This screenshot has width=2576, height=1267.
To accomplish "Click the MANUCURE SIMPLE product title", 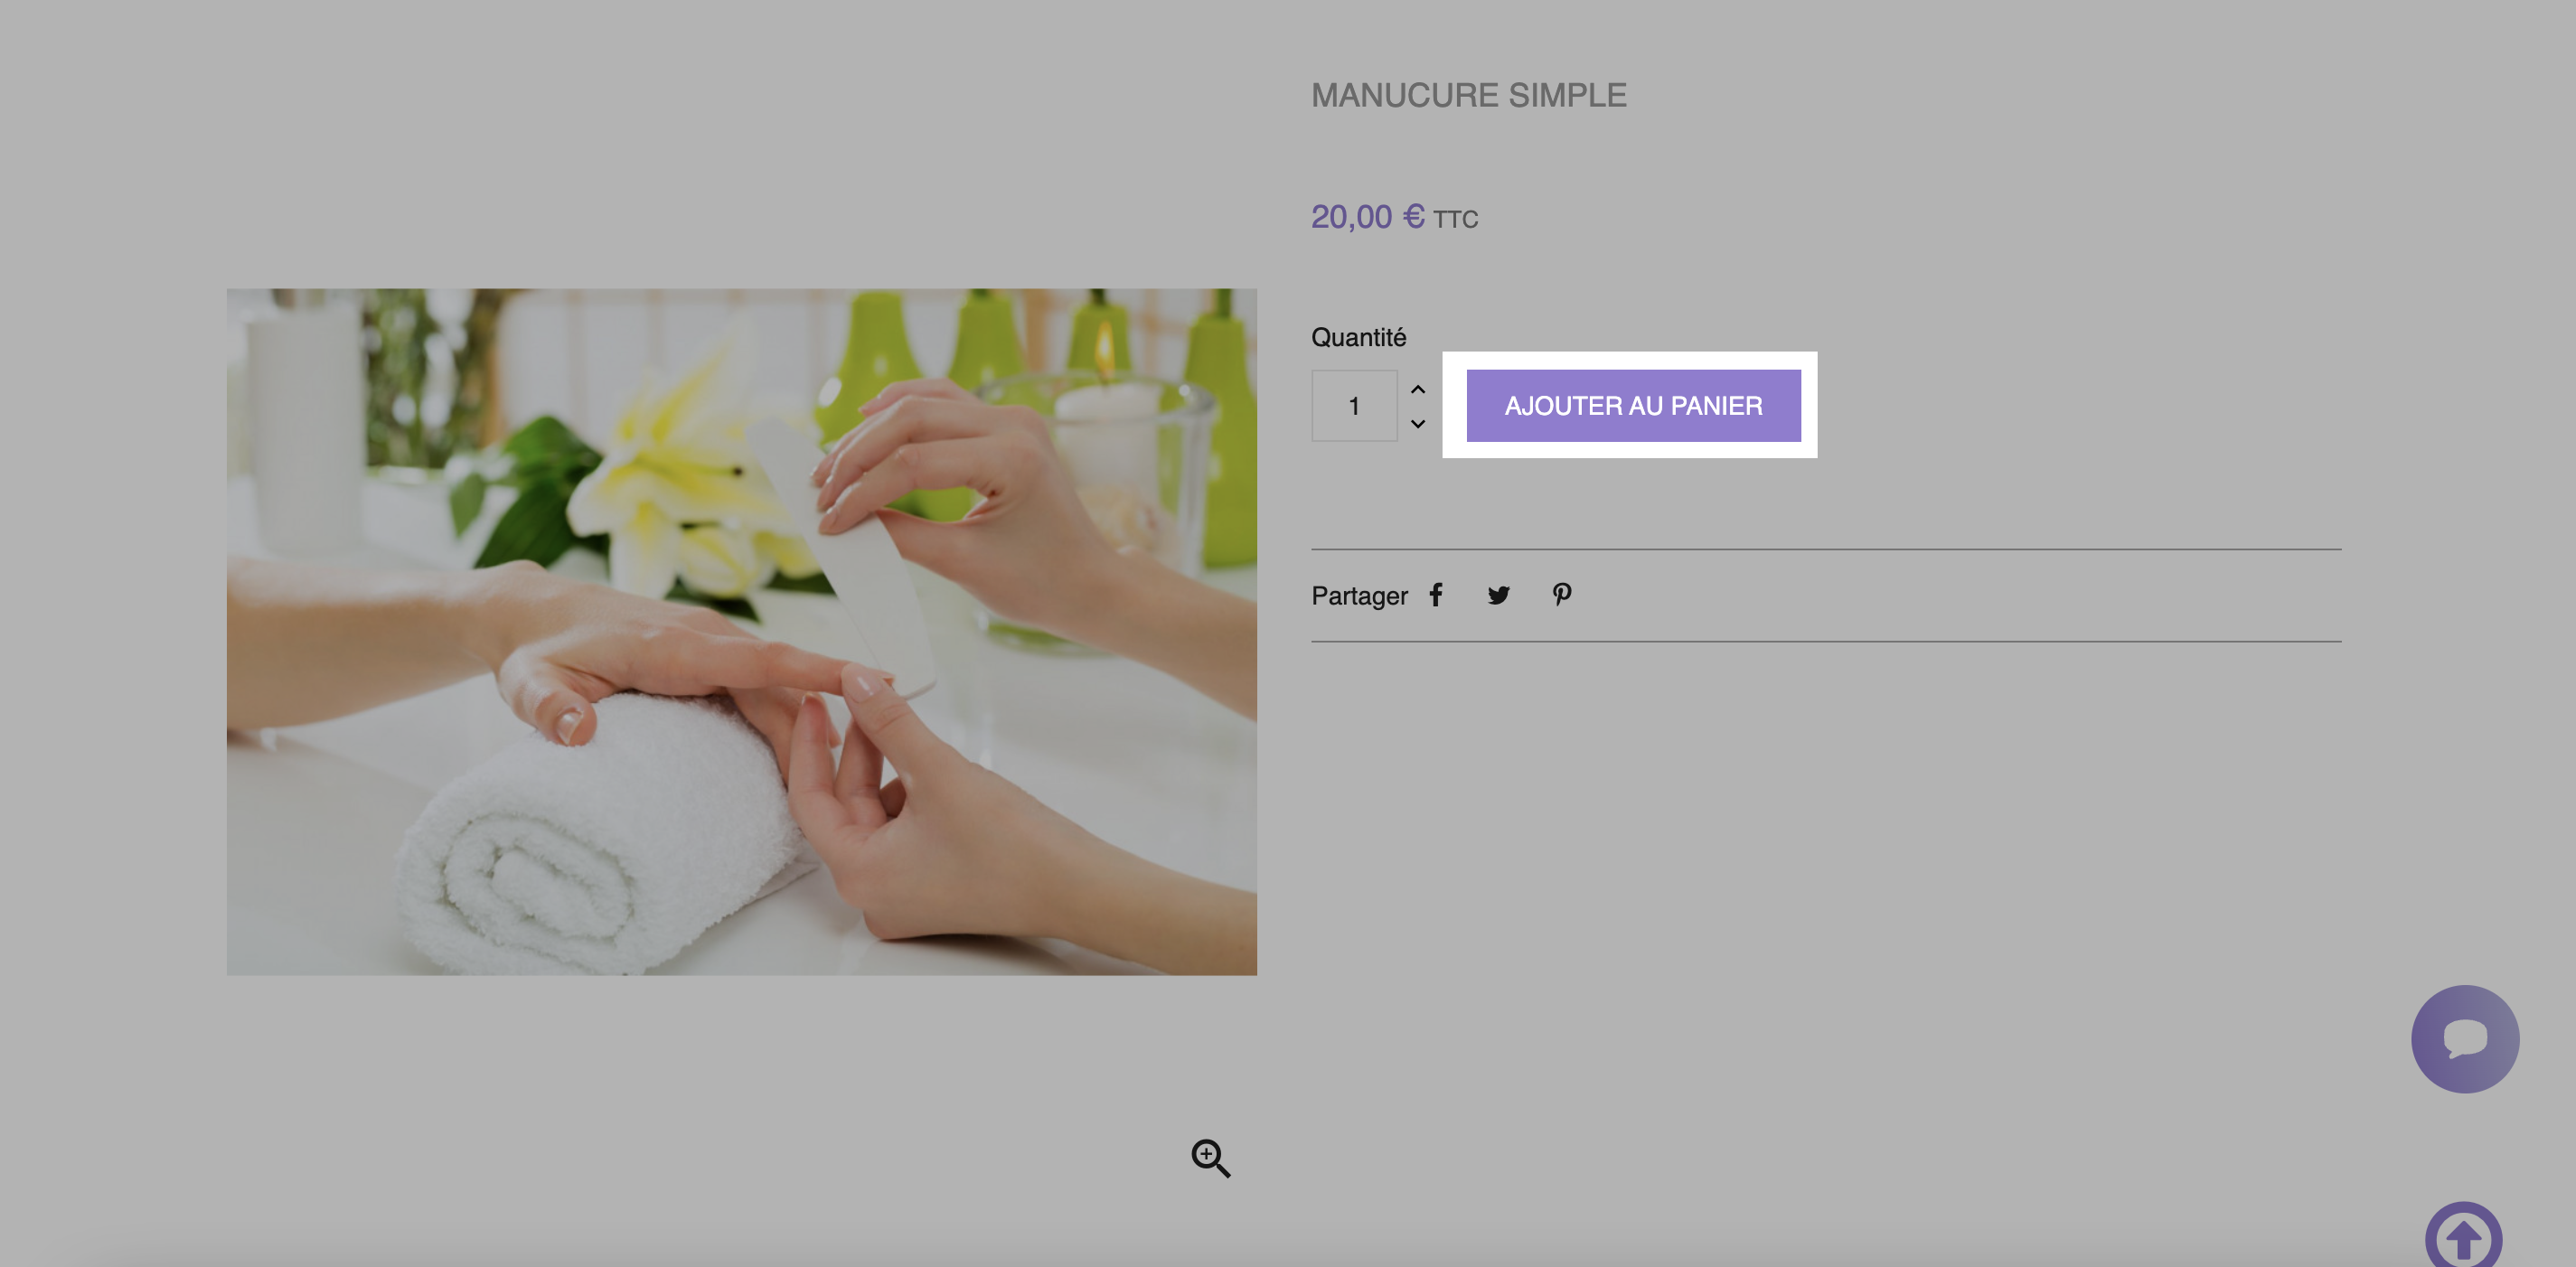I will pos(1468,95).
